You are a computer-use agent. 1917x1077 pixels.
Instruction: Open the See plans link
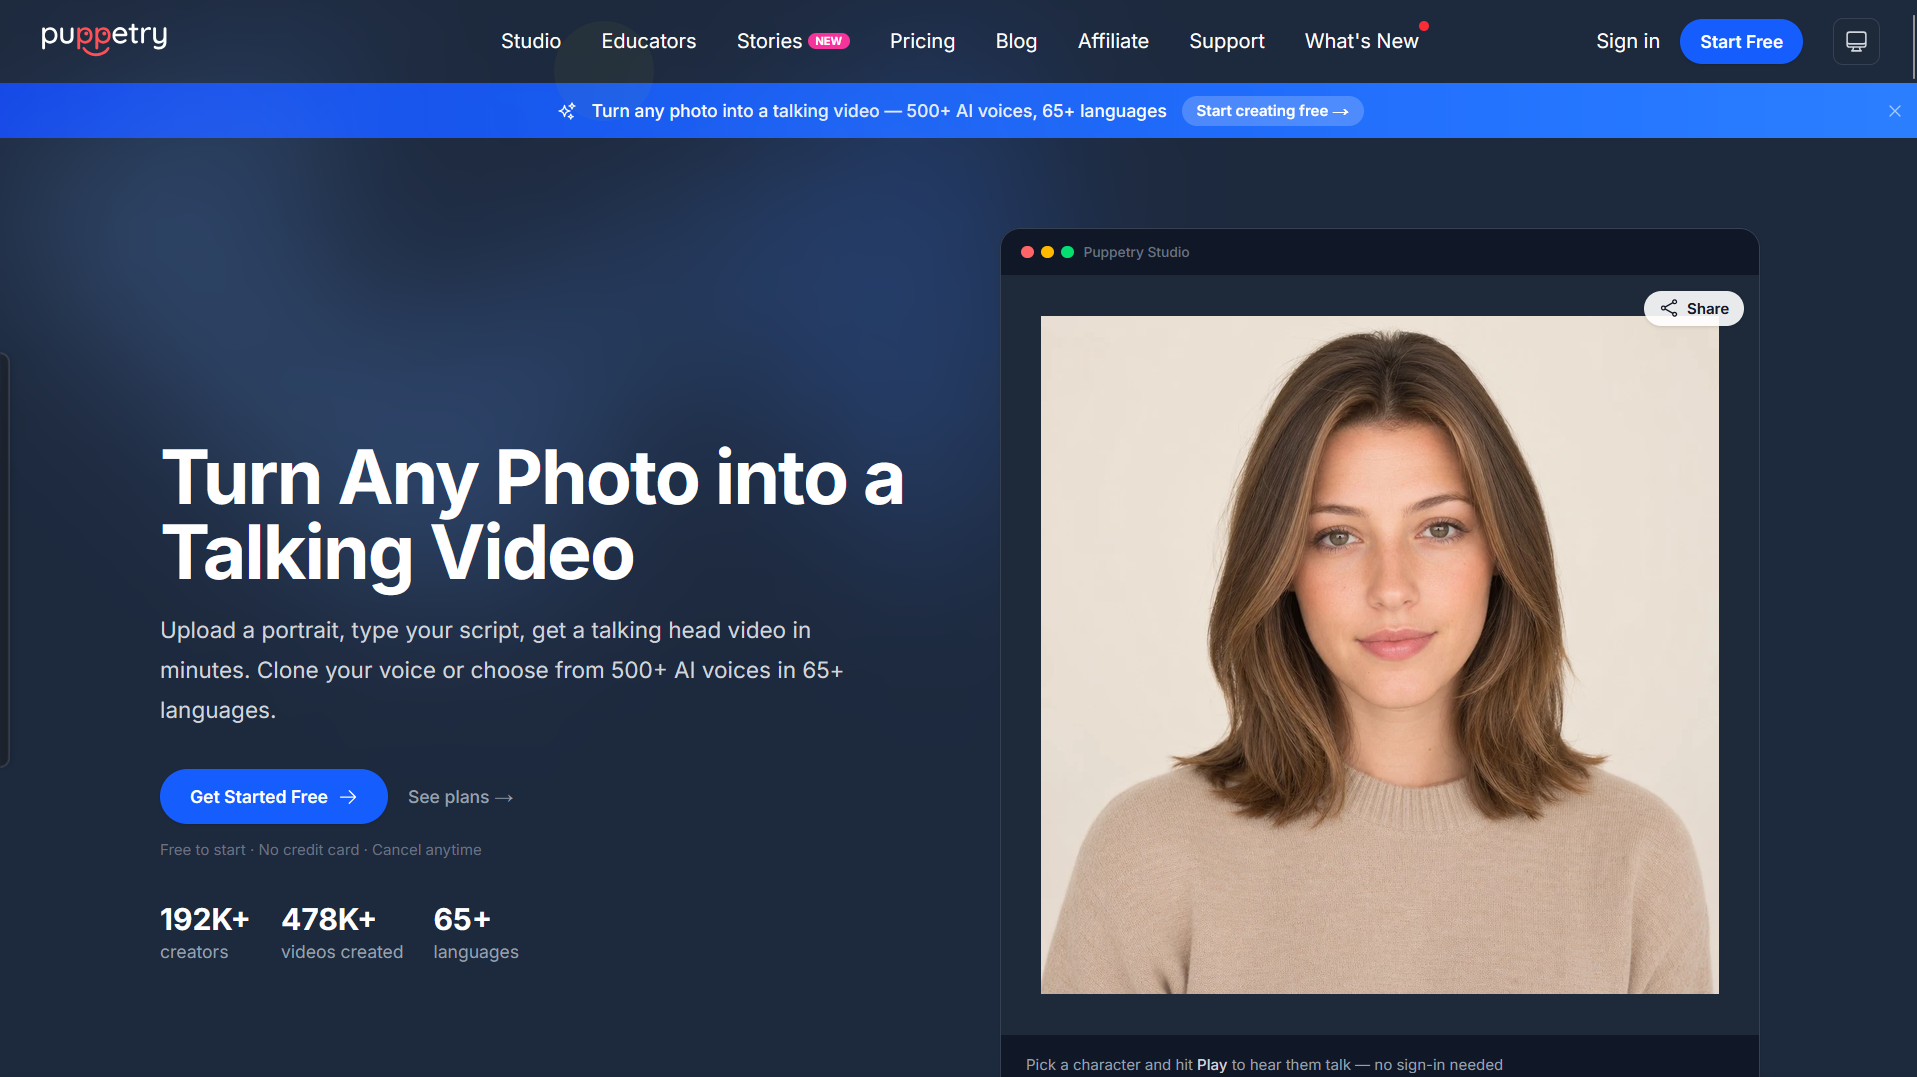[460, 797]
